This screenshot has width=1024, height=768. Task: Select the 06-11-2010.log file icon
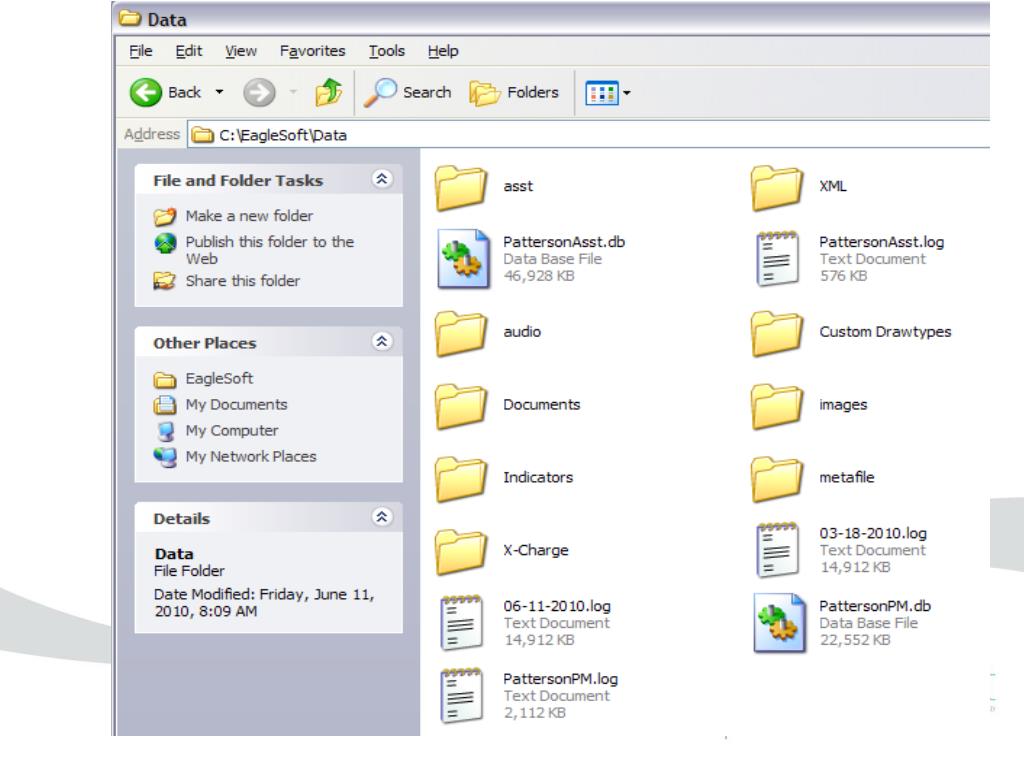pyautogui.click(x=461, y=623)
